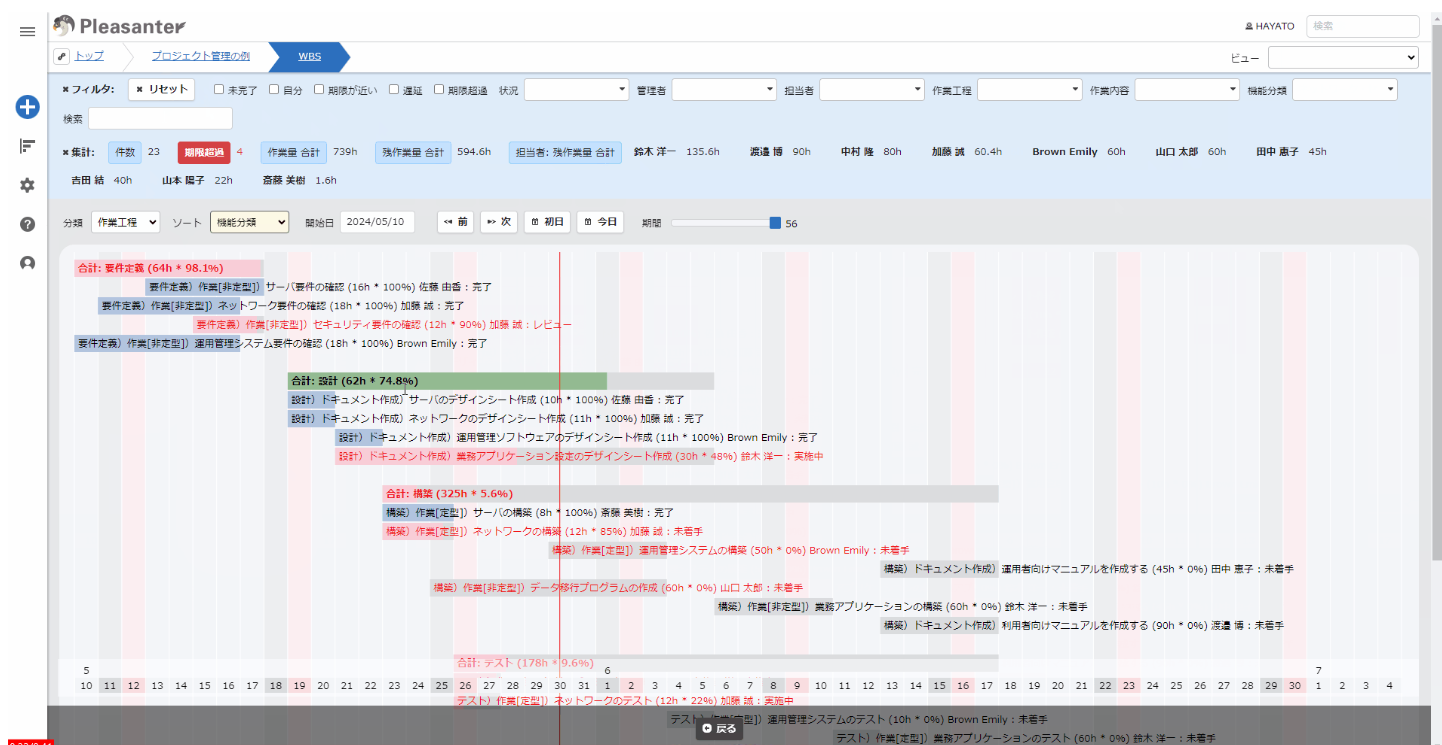The width and height of the screenshot is (1442, 745).
Task: Toggle the 期限が近い checkbox
Action: click(305, 90)
